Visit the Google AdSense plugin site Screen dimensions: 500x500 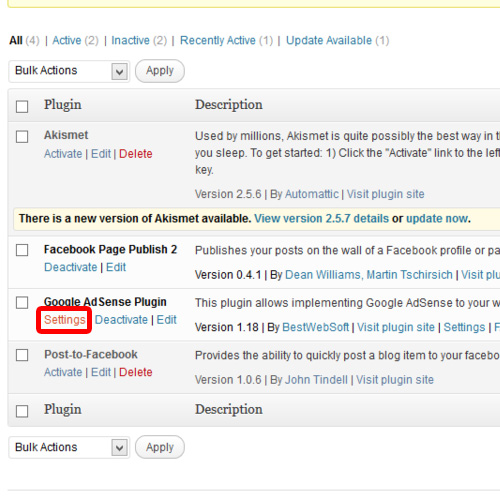pyautogui.click(x=396, y=327)
